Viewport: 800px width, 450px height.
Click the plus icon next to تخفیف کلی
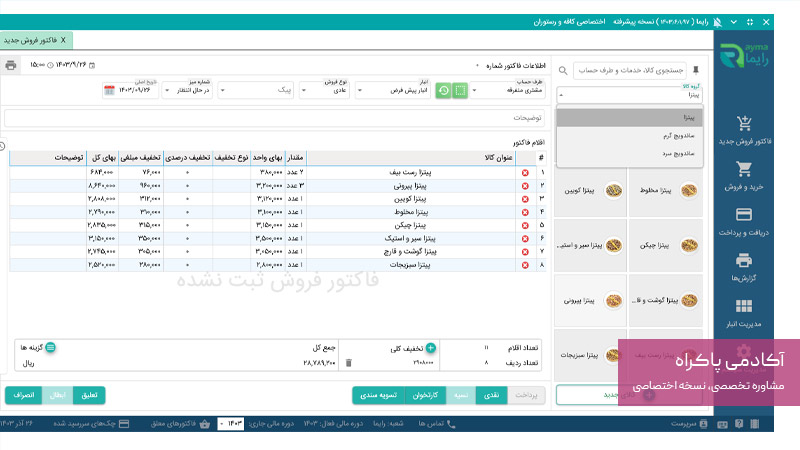point(431,348)
